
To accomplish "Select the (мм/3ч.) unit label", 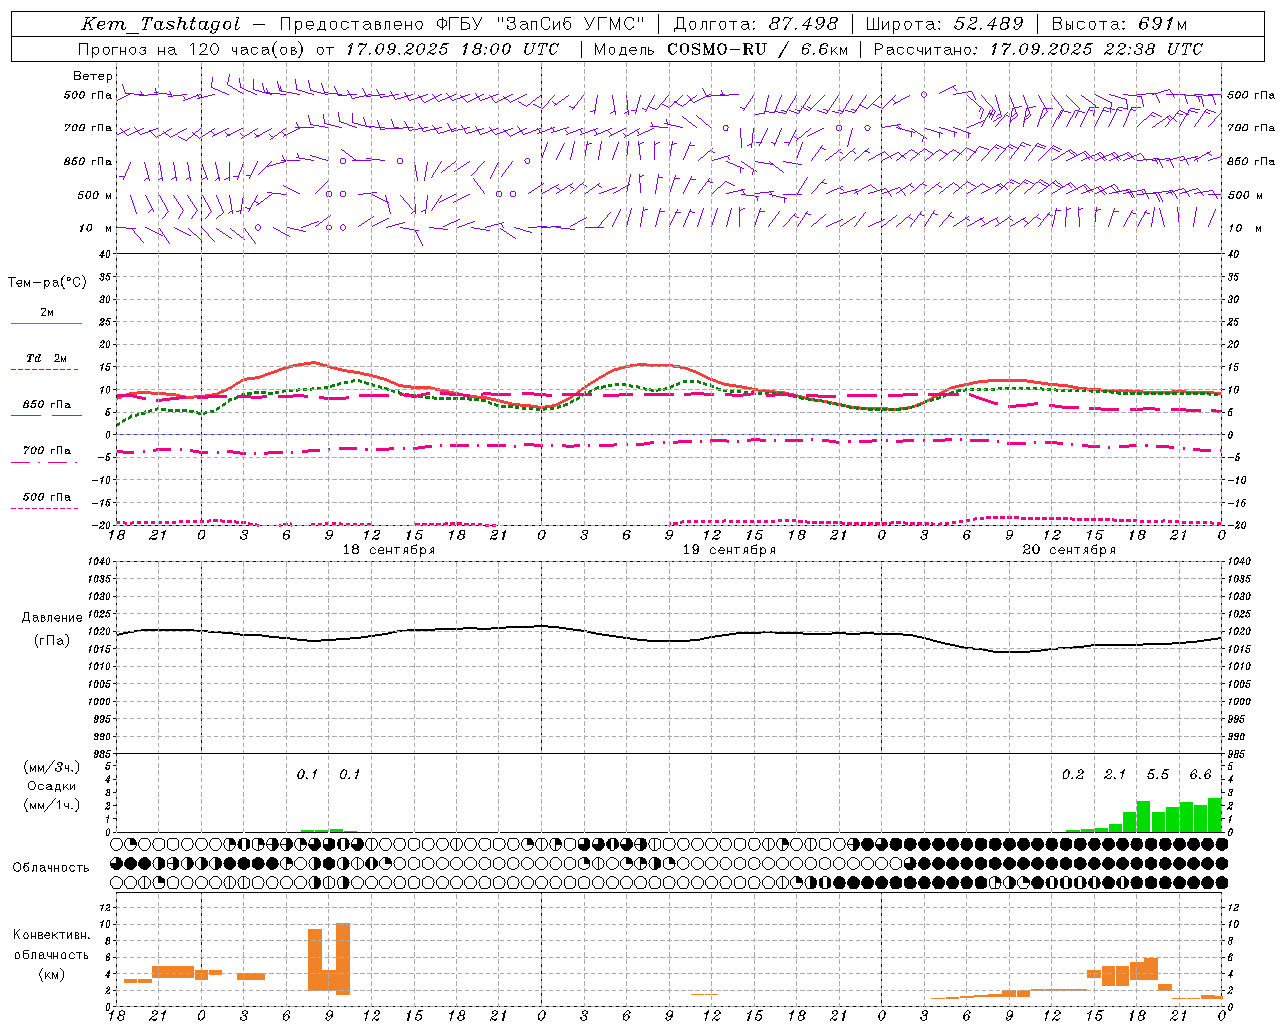I will (52, 767).
